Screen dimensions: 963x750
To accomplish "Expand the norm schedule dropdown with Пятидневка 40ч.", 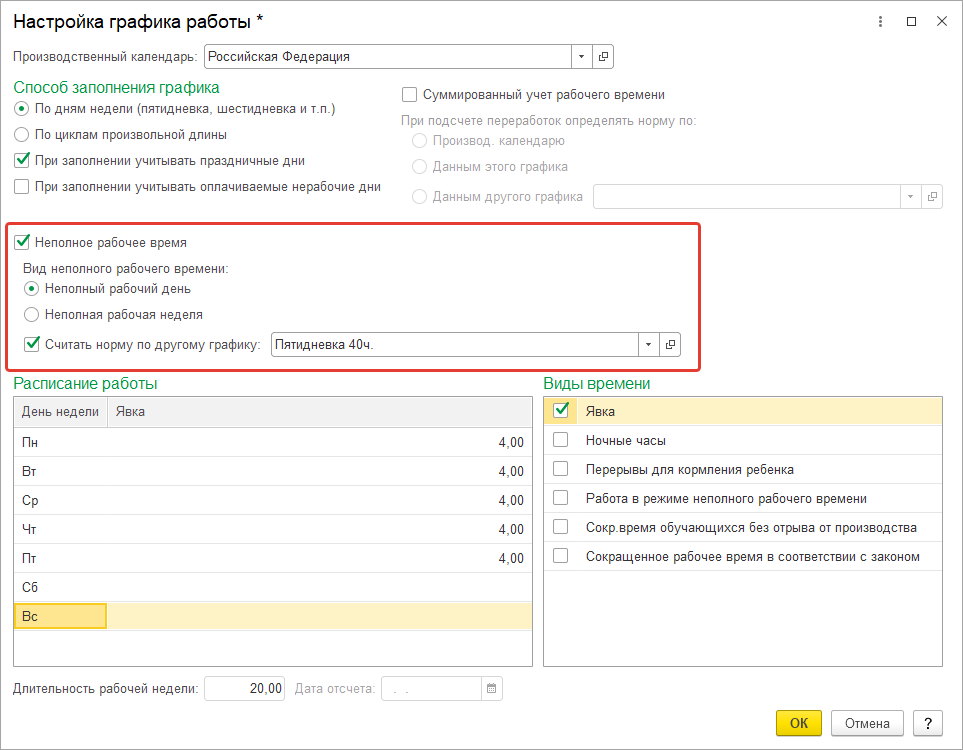I will pos(648,344).
